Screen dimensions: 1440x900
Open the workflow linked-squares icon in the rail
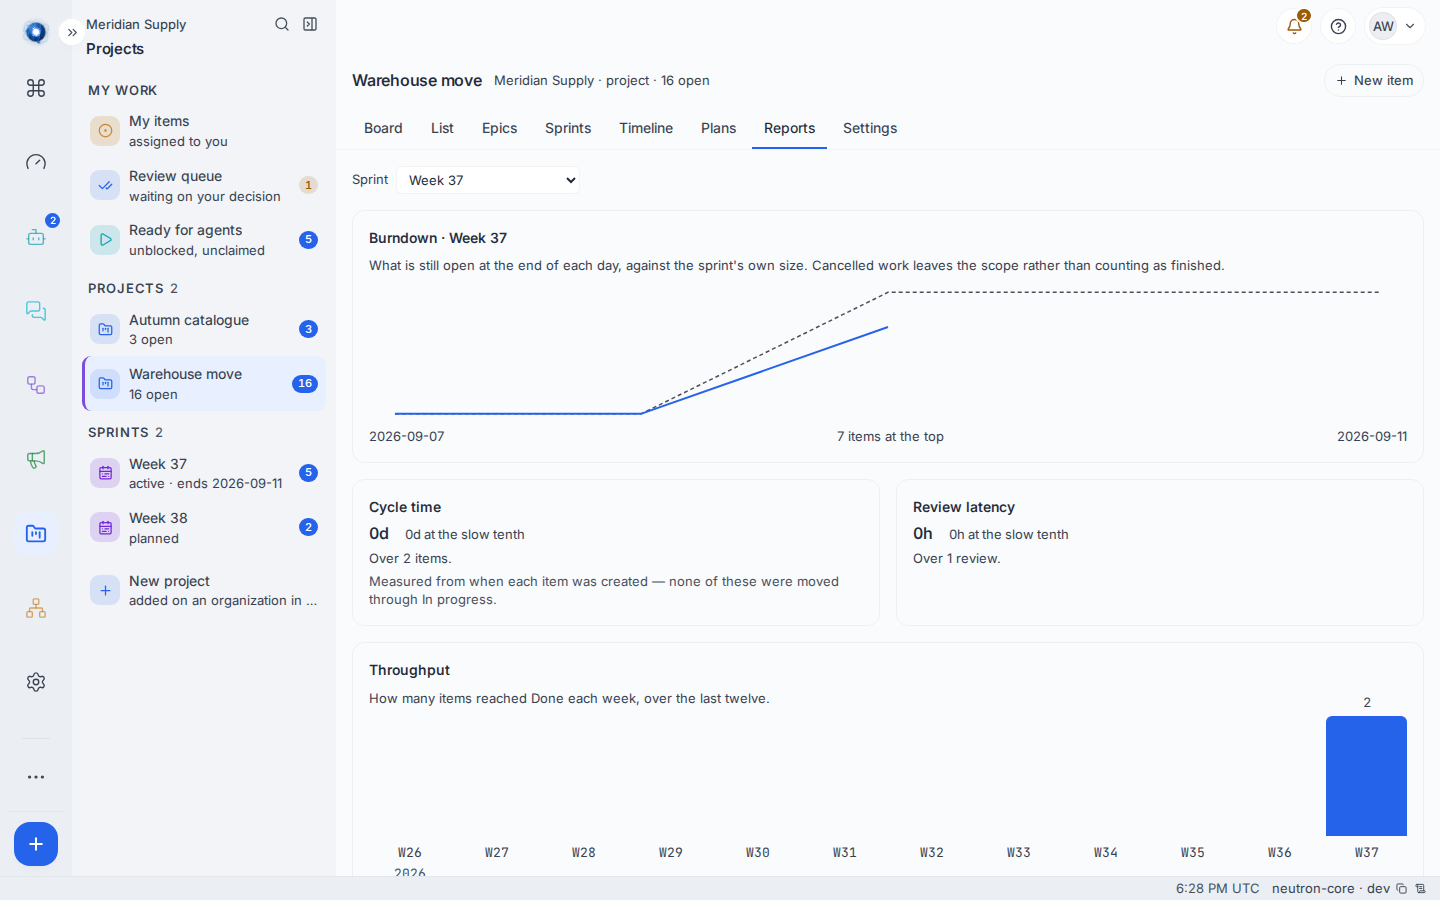[x=36, y=385]
